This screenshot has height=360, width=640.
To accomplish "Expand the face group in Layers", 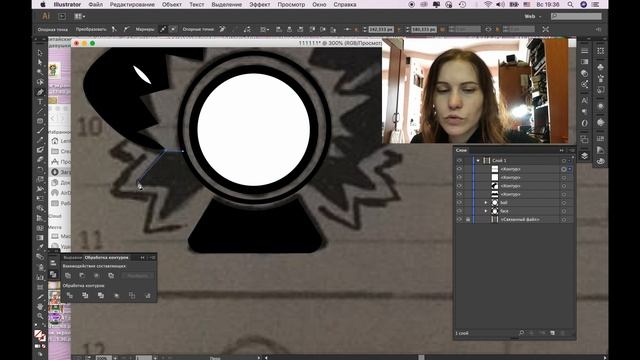I will 486,211.
